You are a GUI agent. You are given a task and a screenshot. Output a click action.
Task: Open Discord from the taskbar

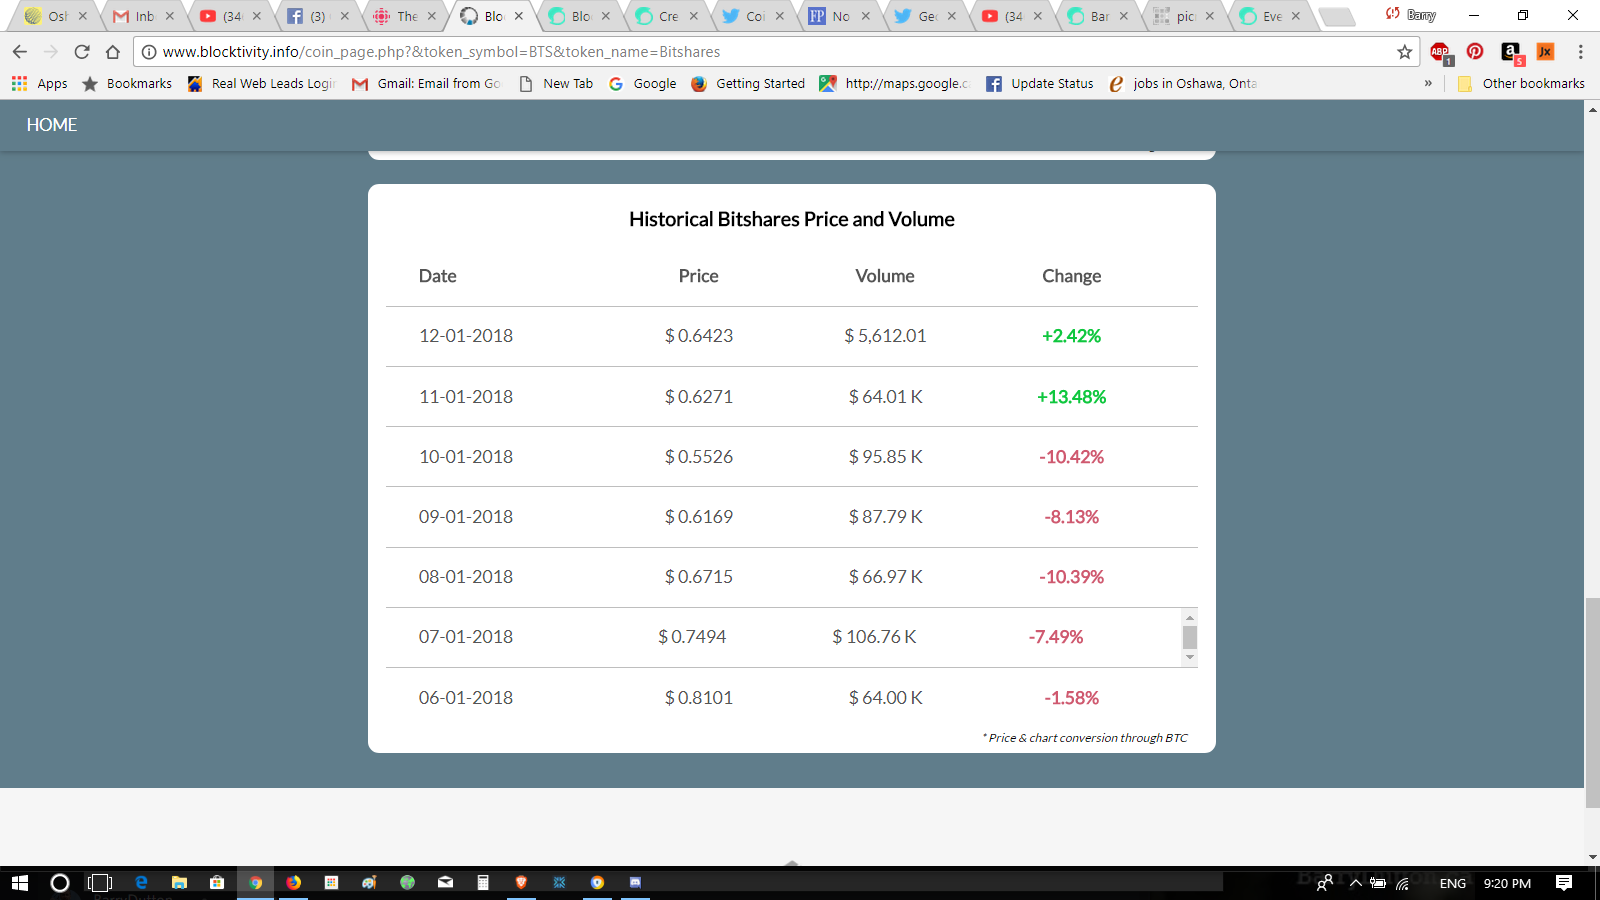click(635, 882)
